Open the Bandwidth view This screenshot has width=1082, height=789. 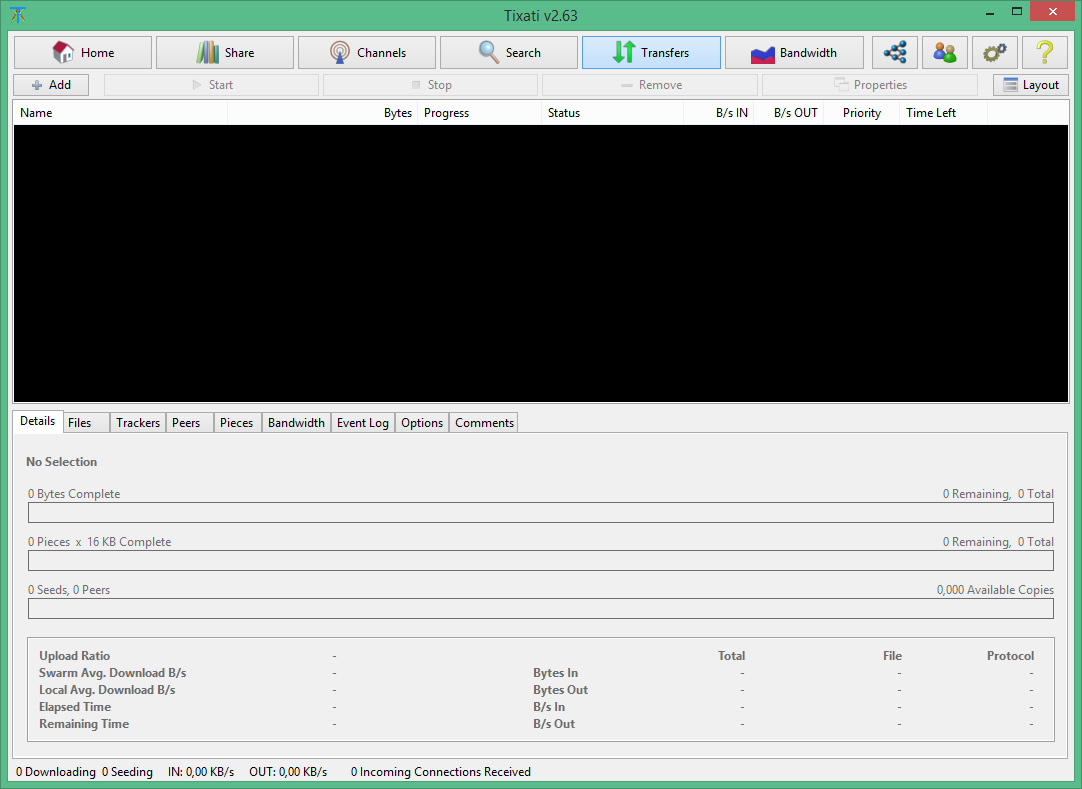tap(794, 53)
